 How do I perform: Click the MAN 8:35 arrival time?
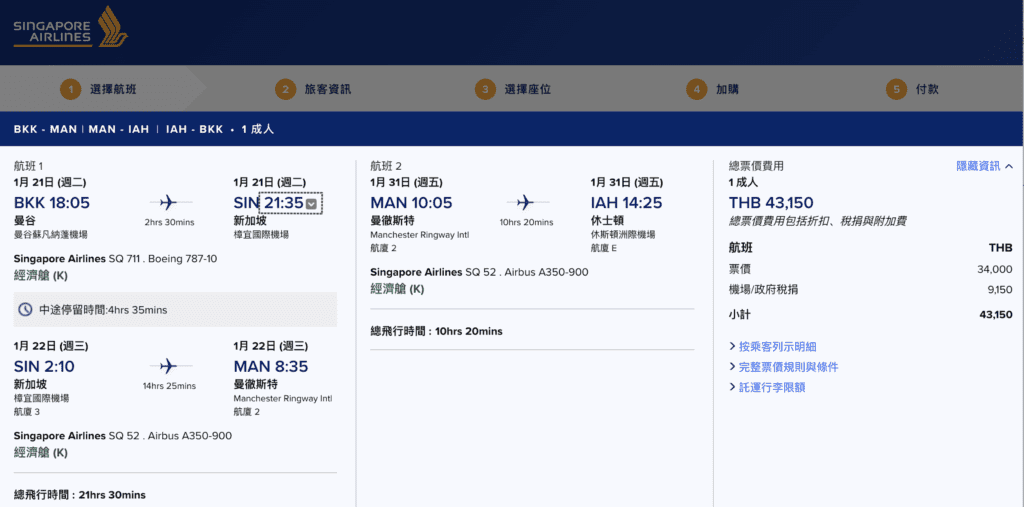270,367
